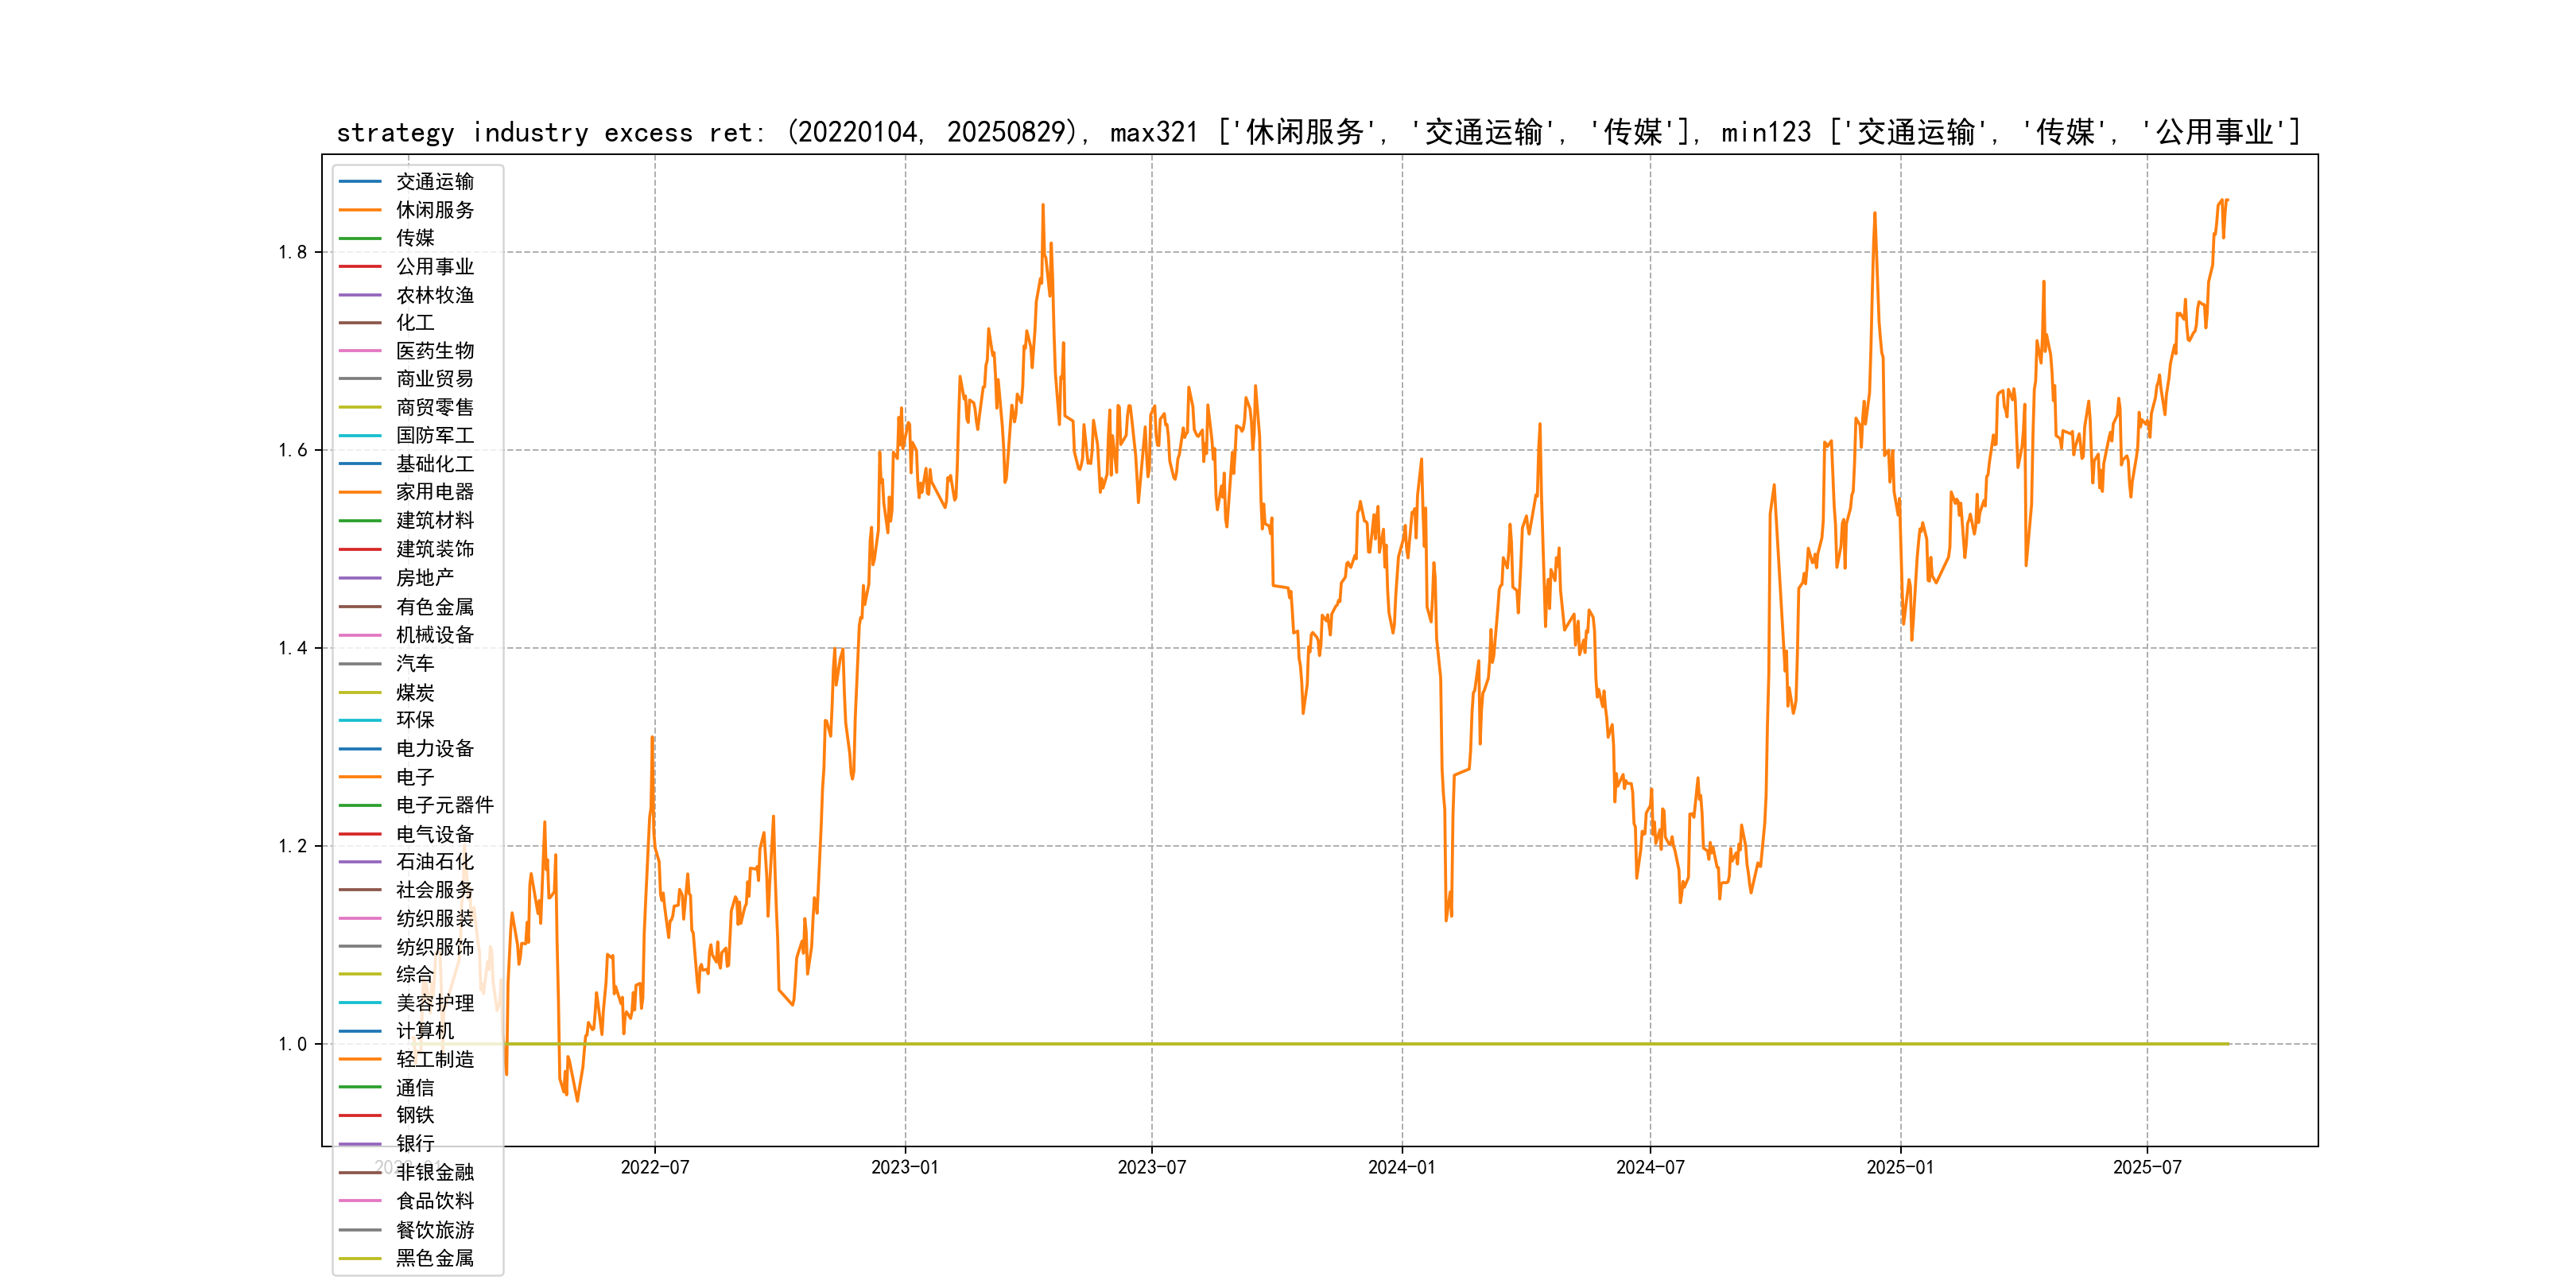Screen dimensions: 2576x1288
Task: Select the 计算机 legend entry
Action: (x=424, y=1031)
